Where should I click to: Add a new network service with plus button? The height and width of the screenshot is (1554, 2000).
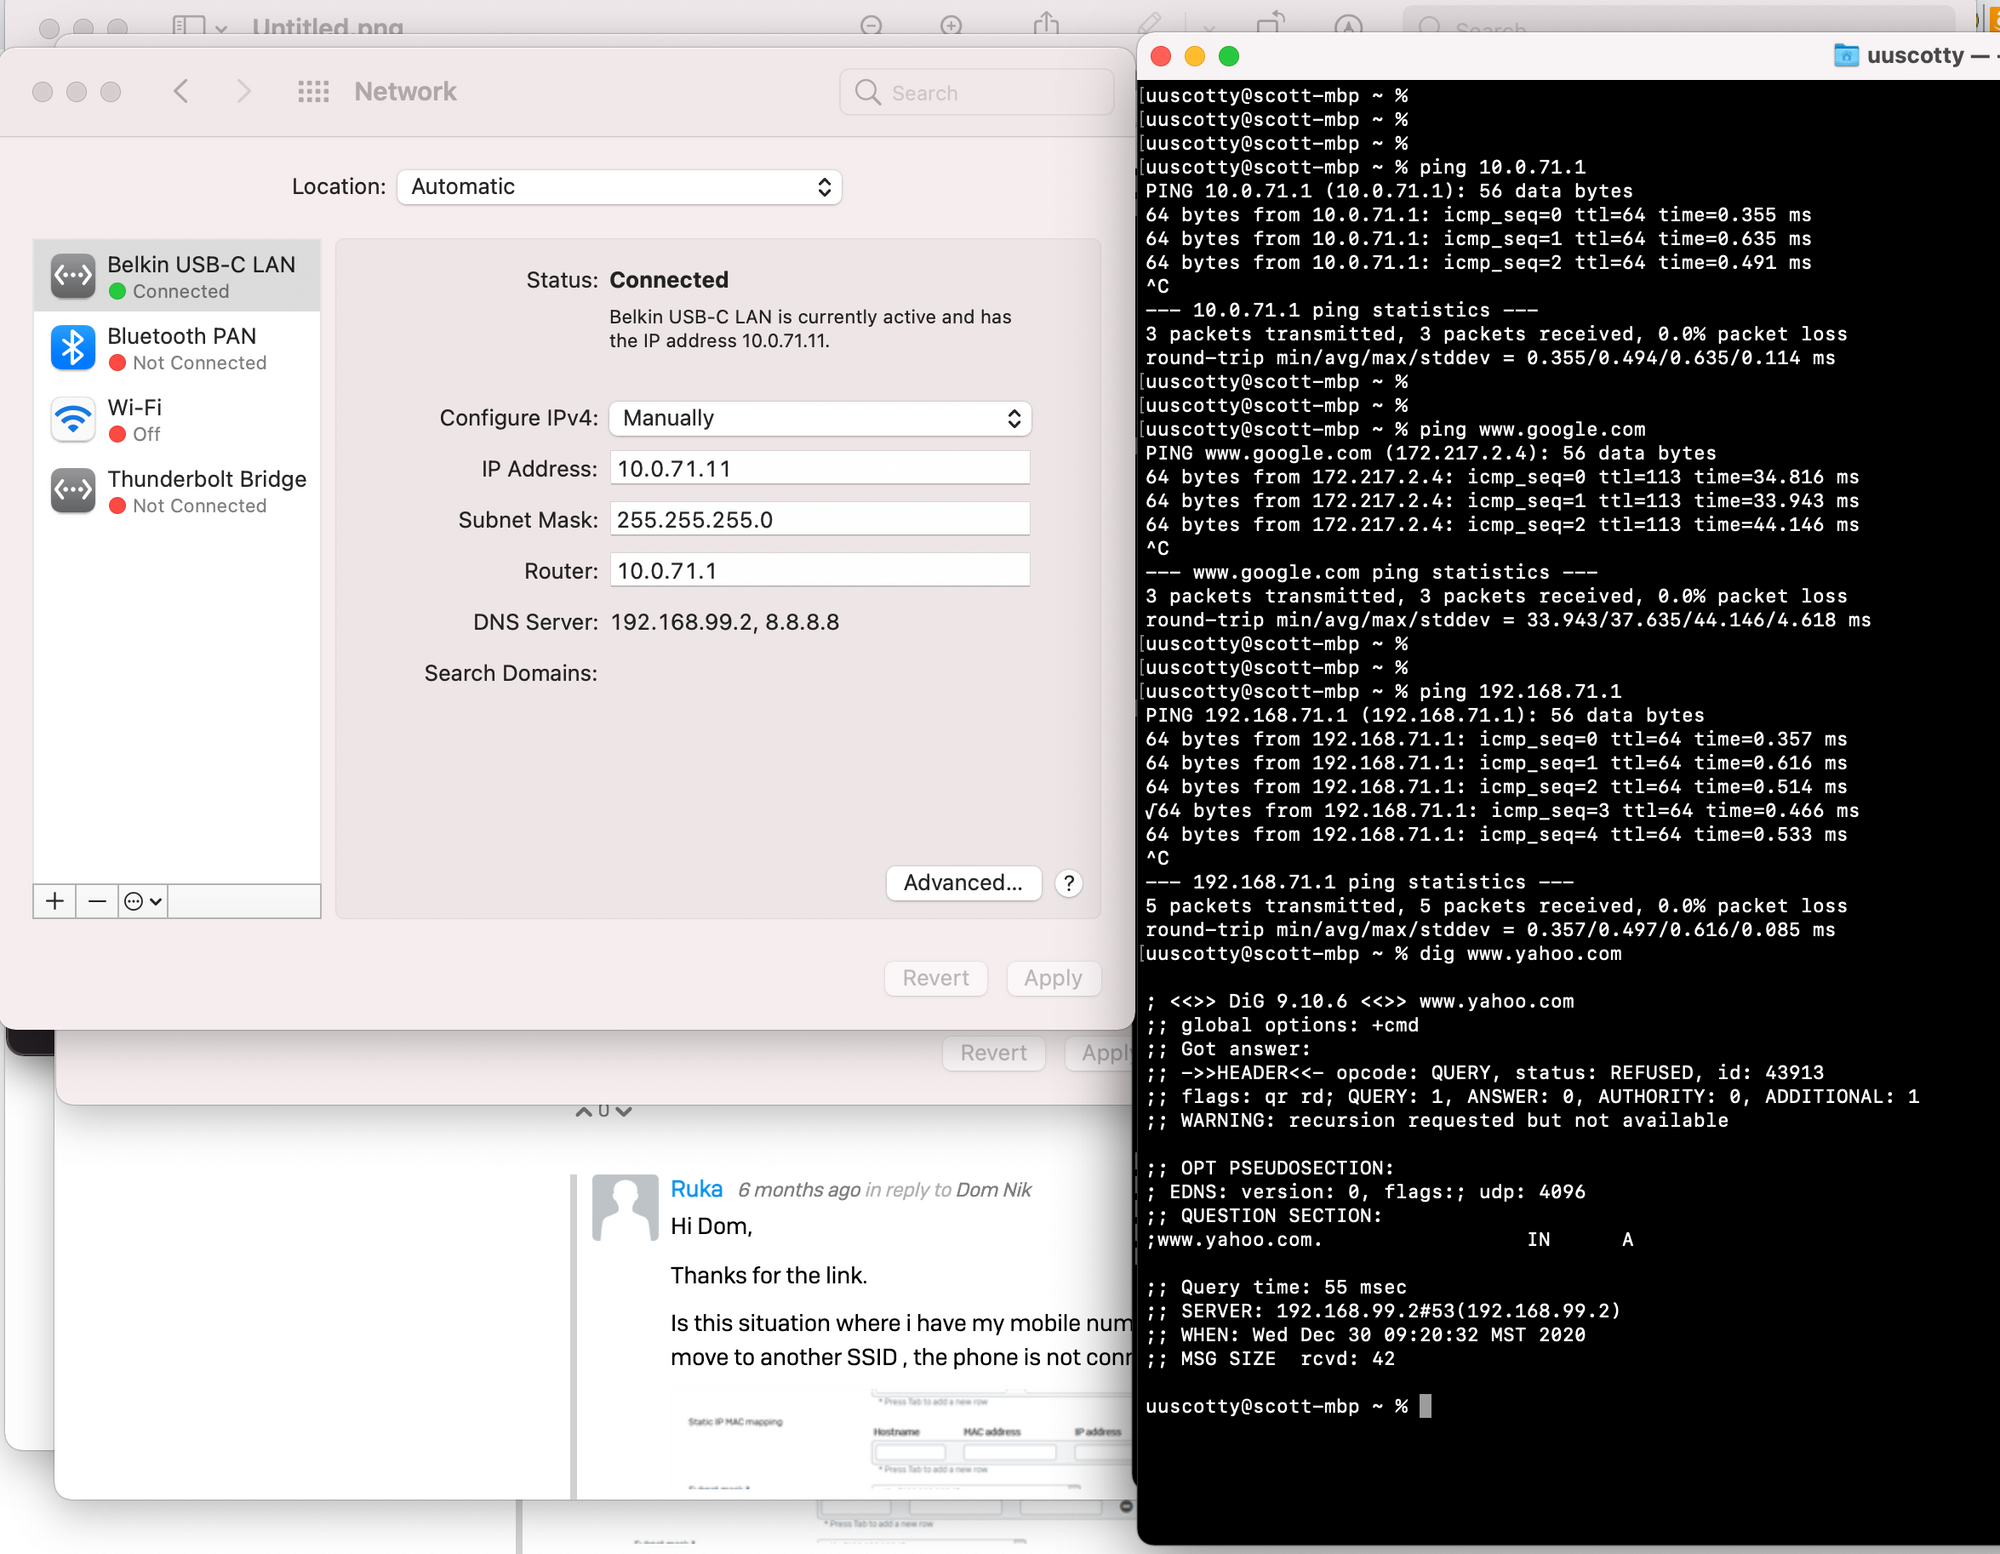coord(55,901)
